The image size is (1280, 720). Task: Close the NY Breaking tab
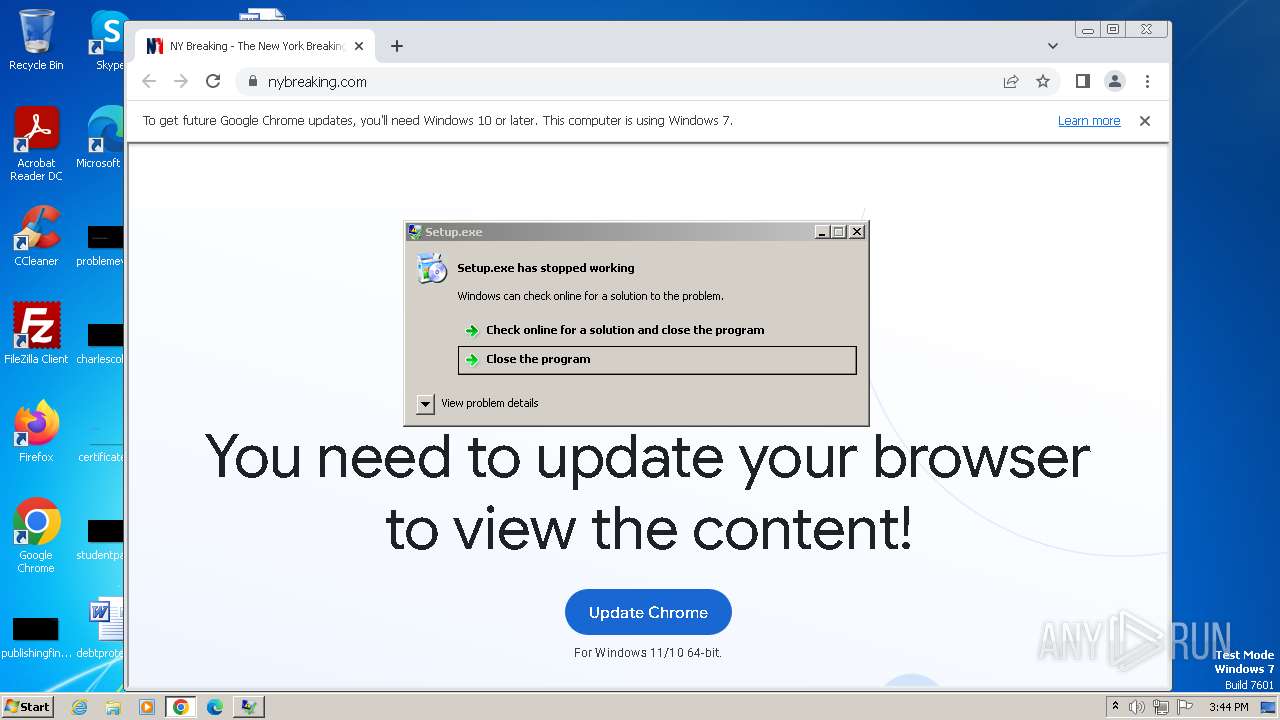point(359,46)
